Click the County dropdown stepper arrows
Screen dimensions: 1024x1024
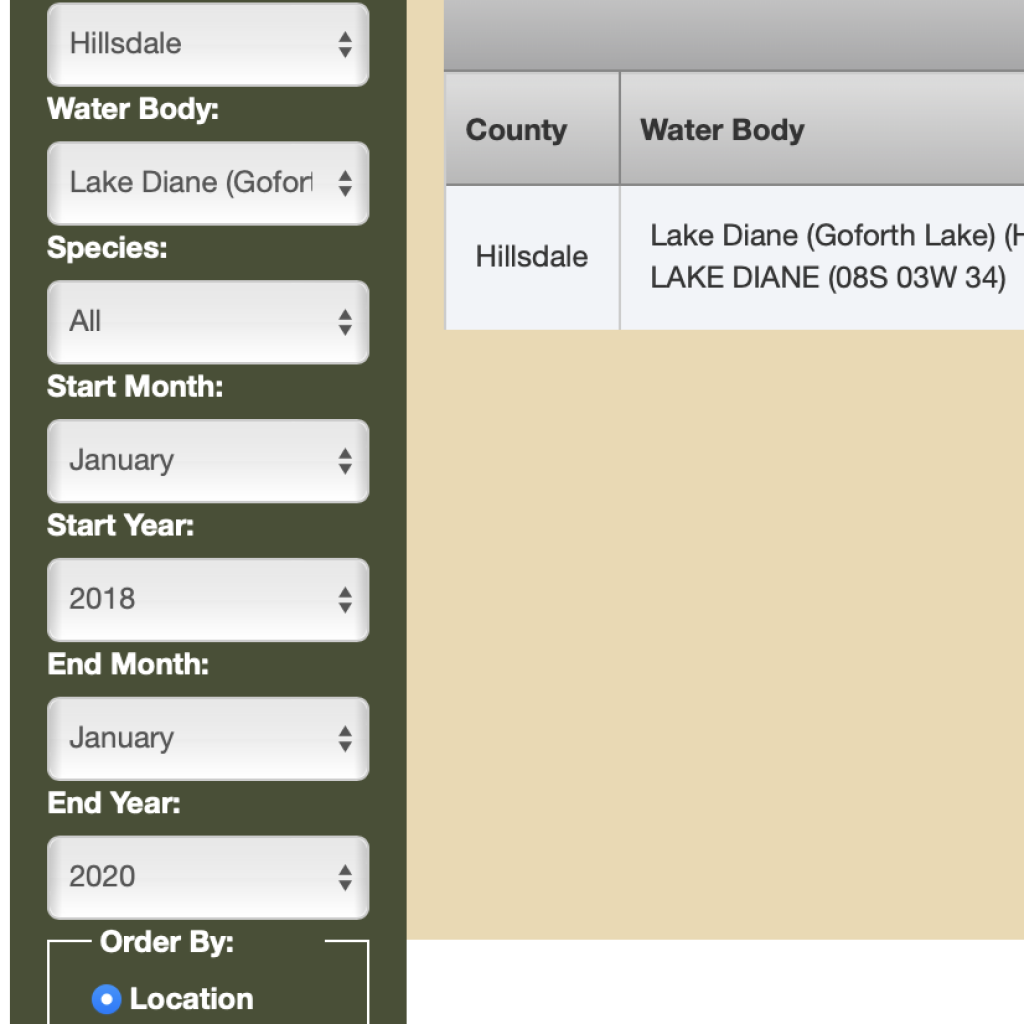pyautogui.click(x=345, y=44)
